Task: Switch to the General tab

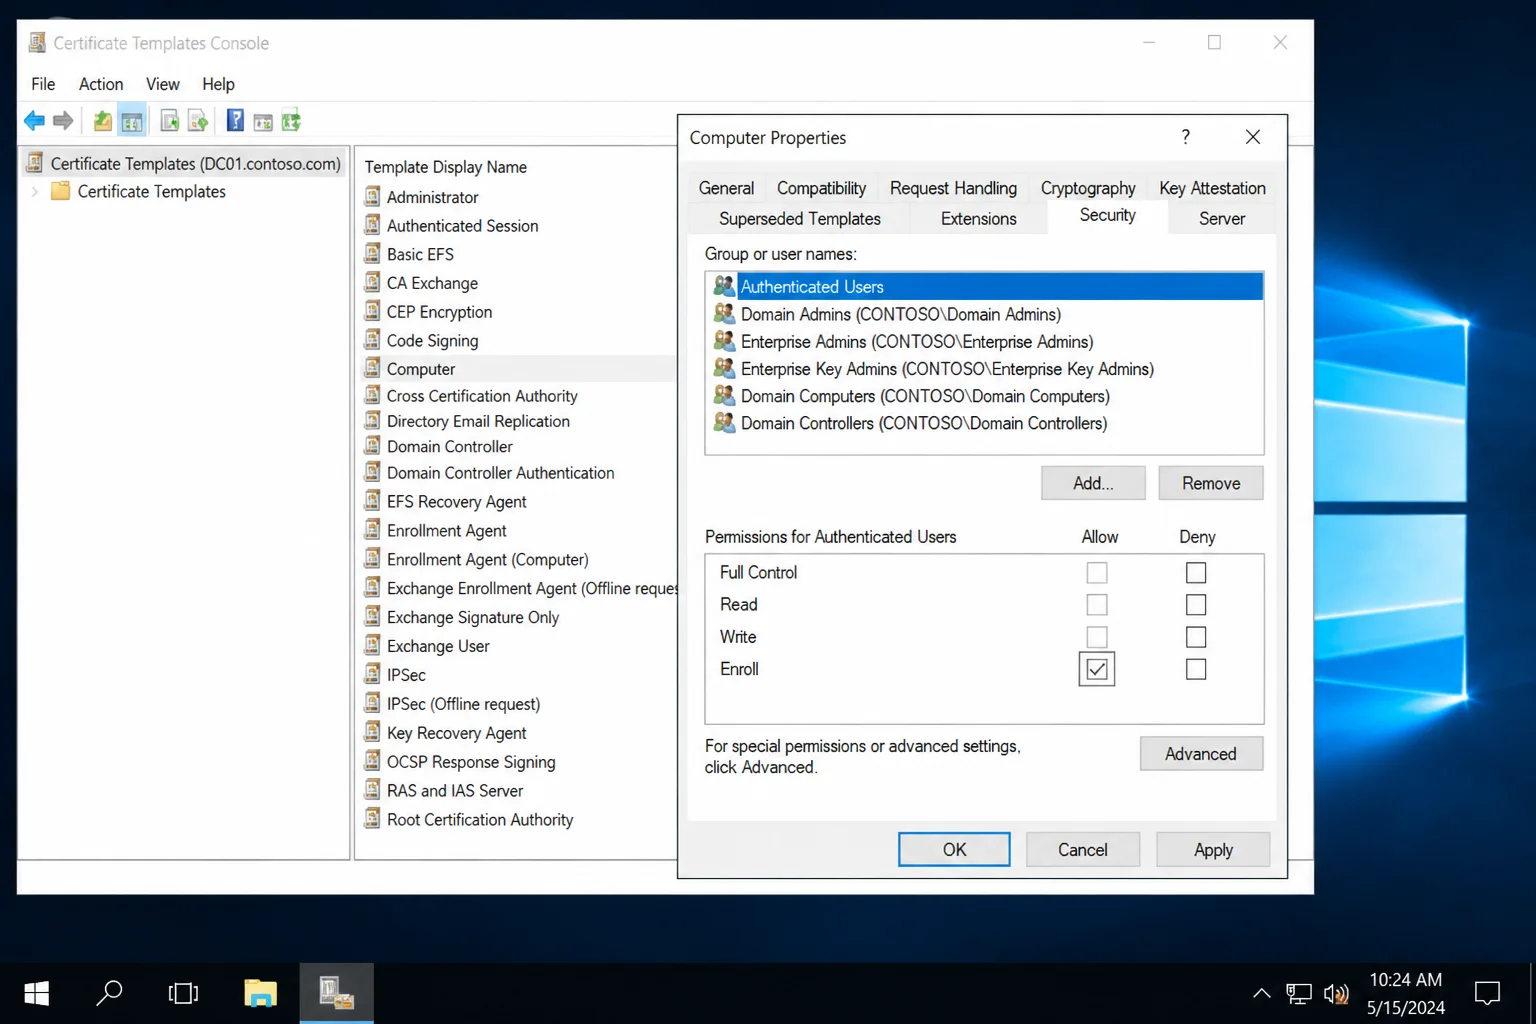Action: point(726,188)
